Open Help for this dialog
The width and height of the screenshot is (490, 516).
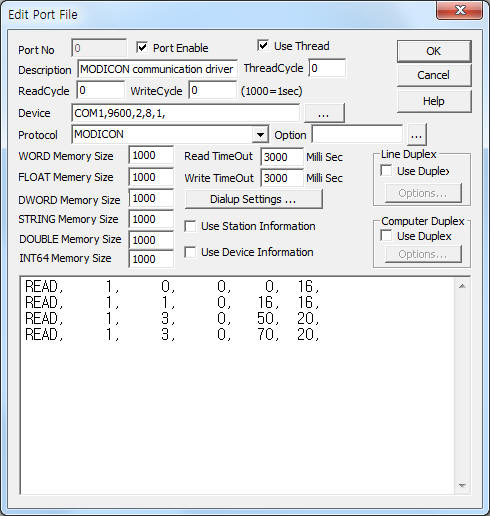(x=434, y=101)
